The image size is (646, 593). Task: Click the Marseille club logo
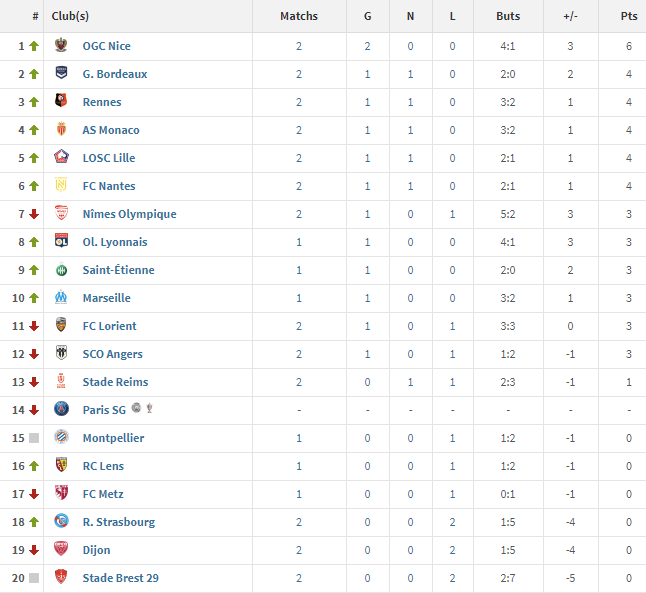(x=61, y=297)
